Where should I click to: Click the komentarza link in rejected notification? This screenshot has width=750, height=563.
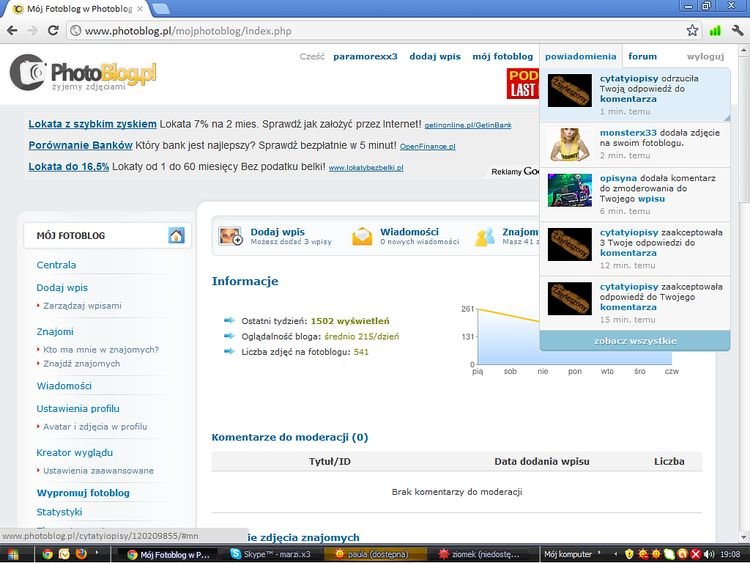pos(628,99)
